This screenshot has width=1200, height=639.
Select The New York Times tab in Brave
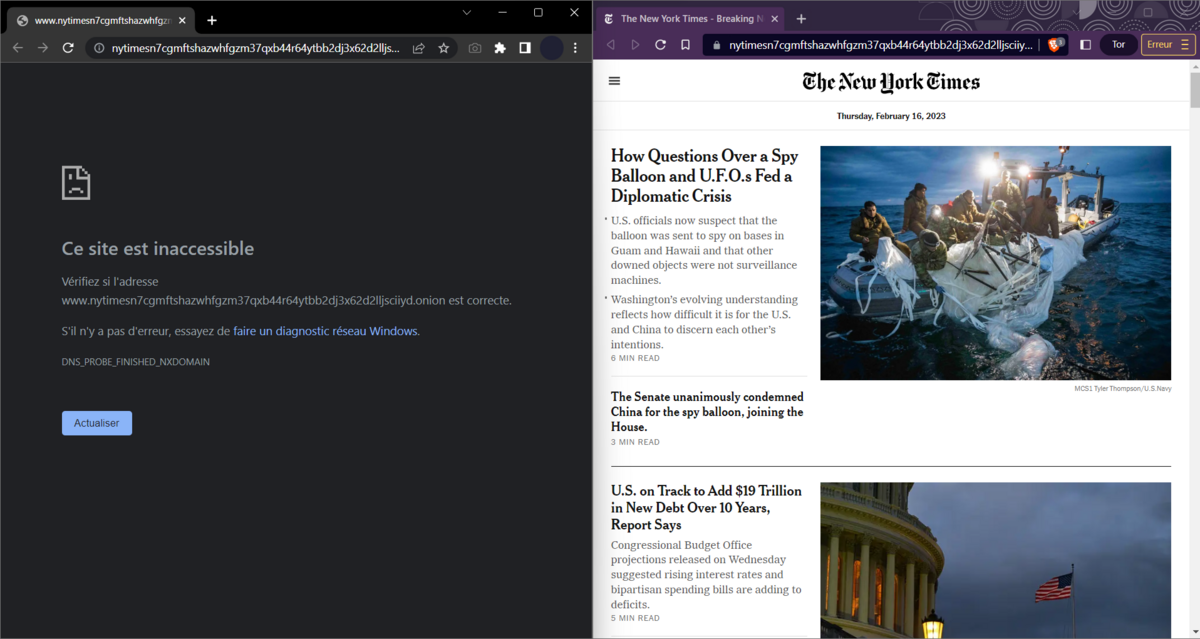pyautogui.click(x=692, y=19)
